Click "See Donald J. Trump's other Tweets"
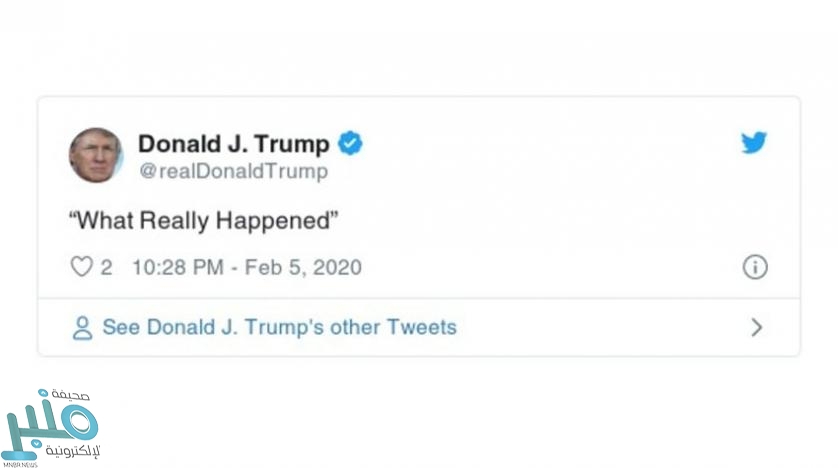Viewport: 838px width, 468px height. 279,327
